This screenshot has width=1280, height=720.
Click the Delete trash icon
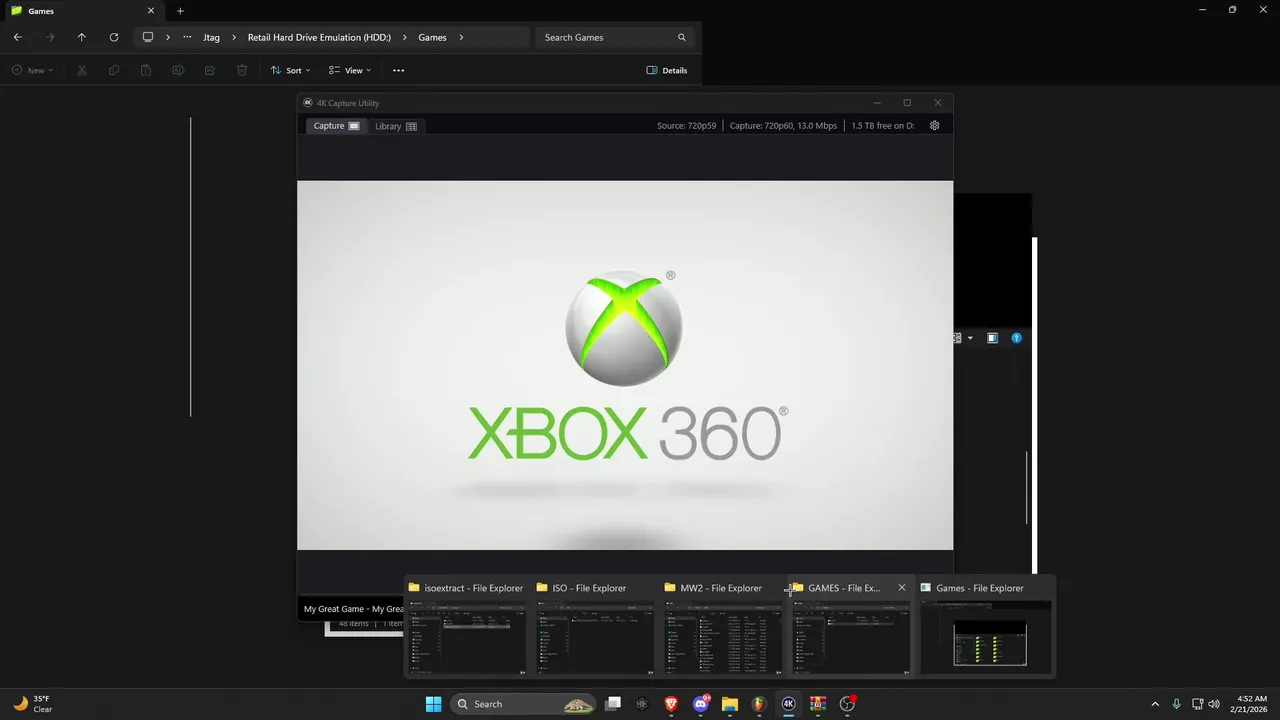point(242,70)
